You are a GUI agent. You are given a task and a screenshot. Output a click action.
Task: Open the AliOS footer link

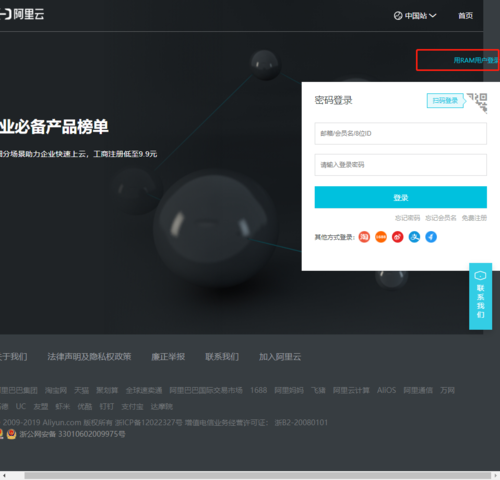click(387, 390)
